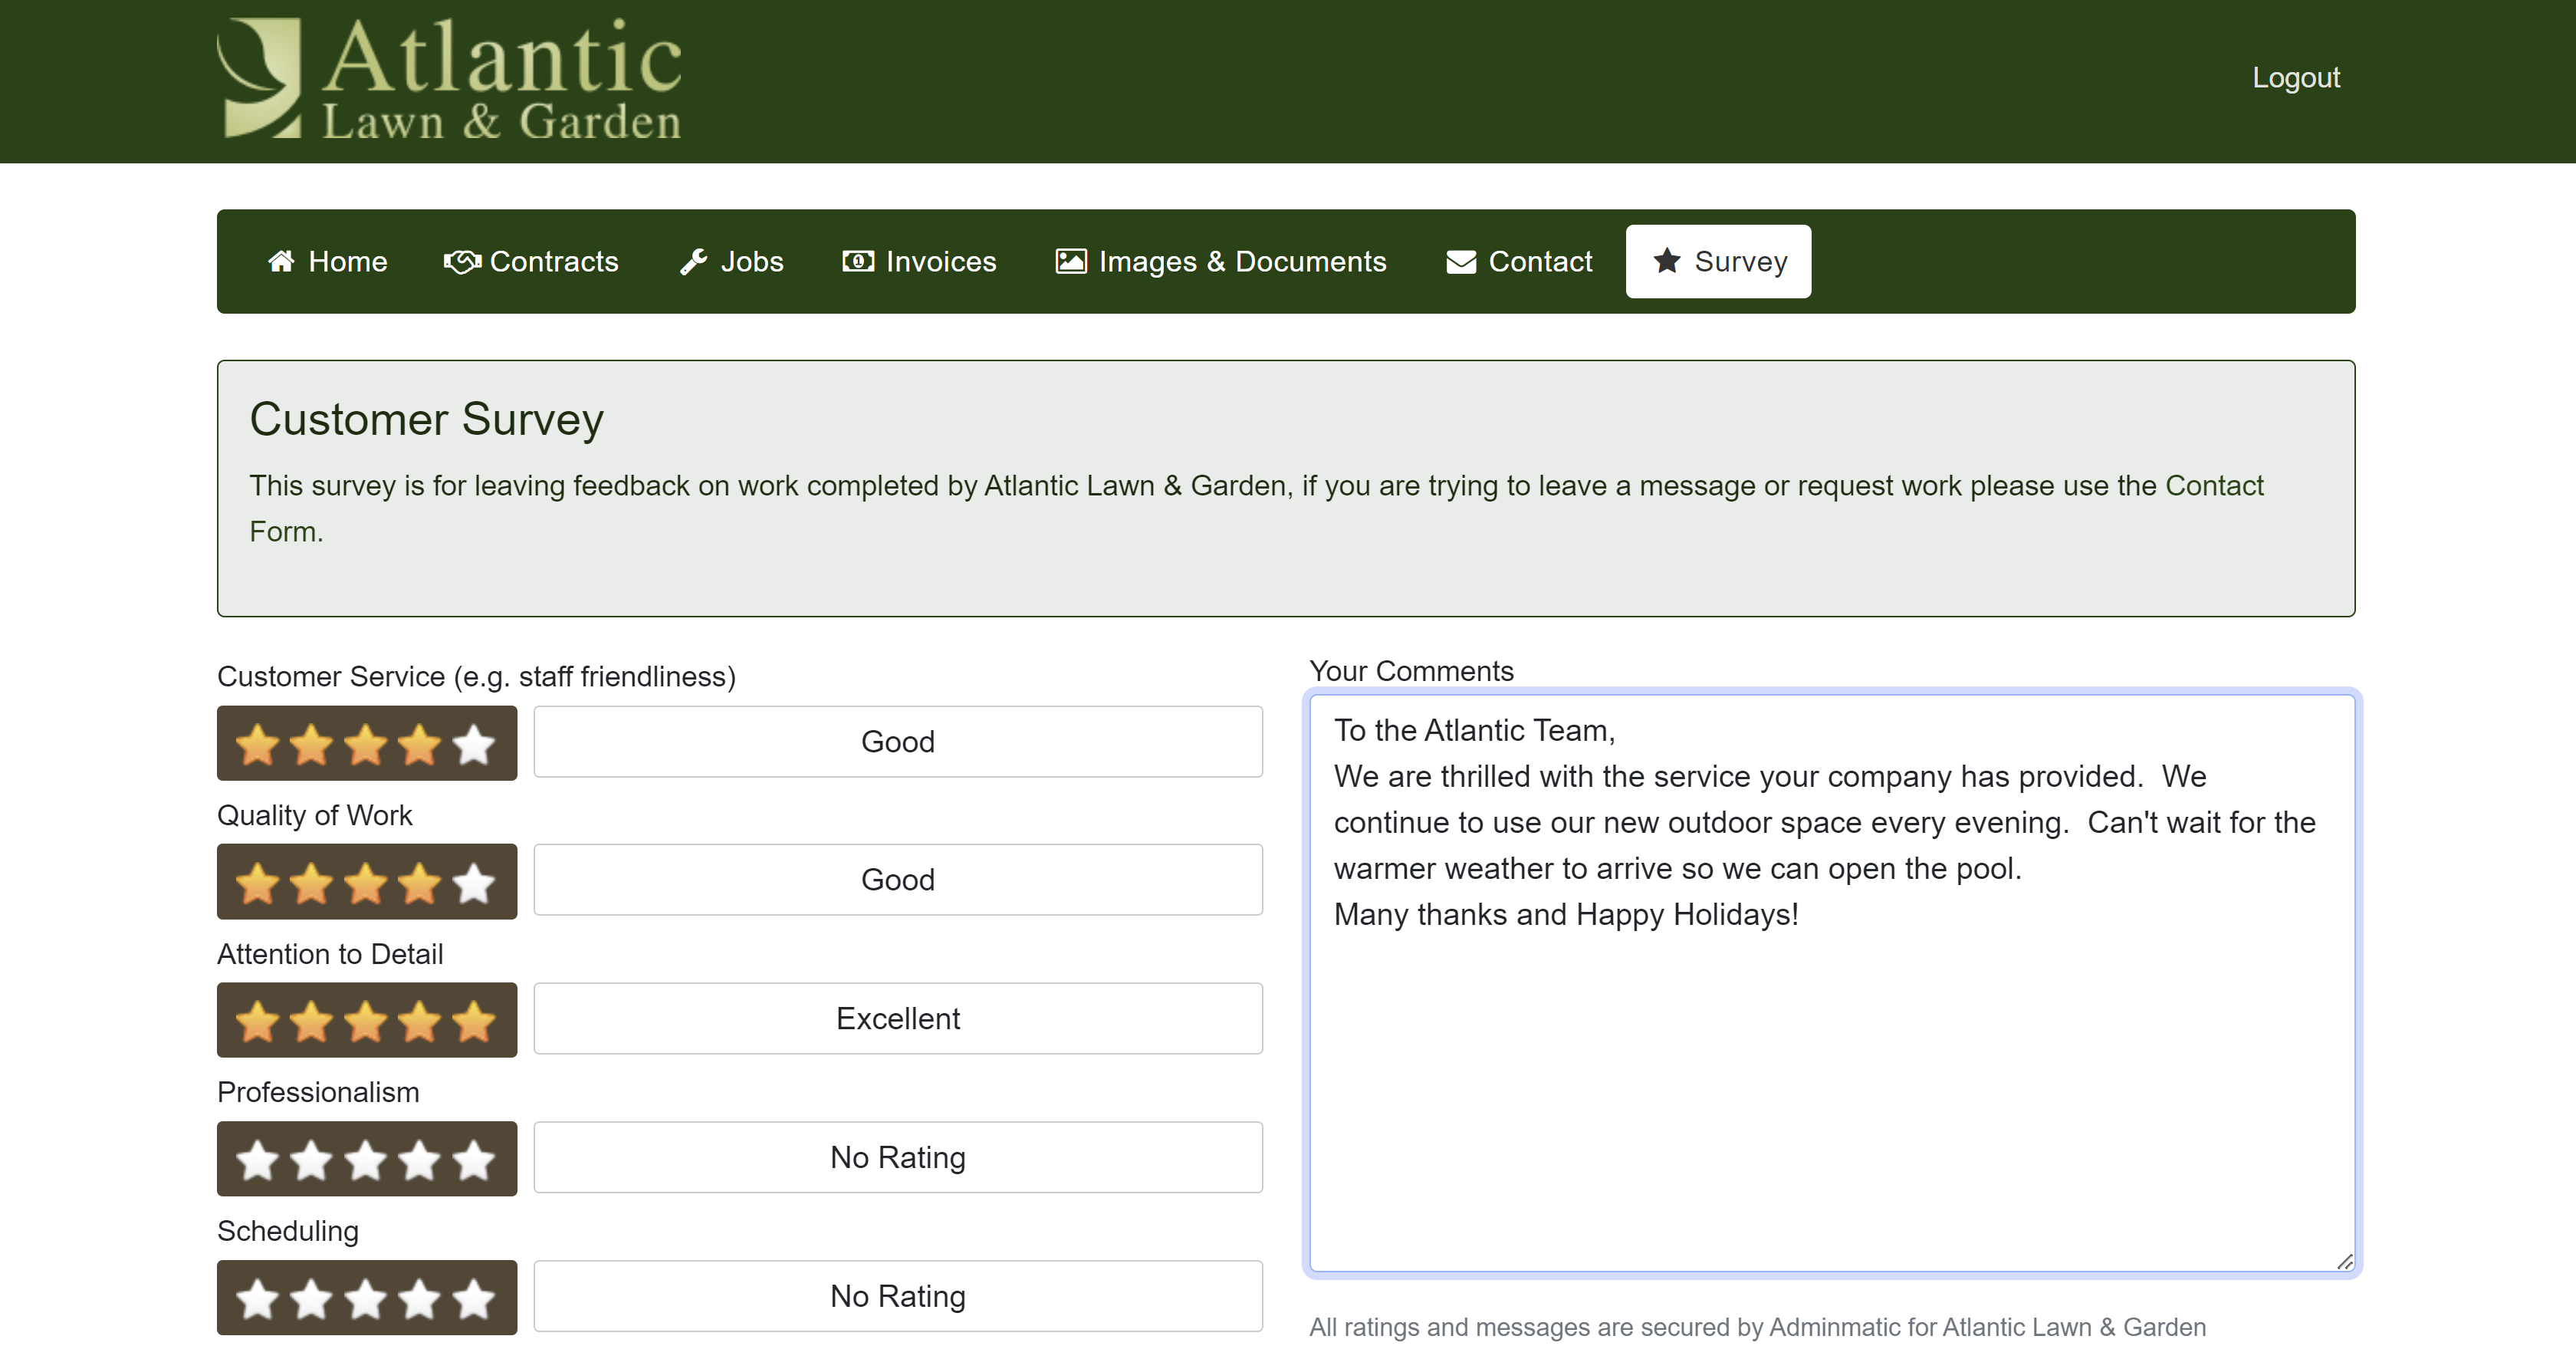This screenshot has width=2576, height=1359.
Task: Rate Quality of Work five stars
Action: click(473, 883)
